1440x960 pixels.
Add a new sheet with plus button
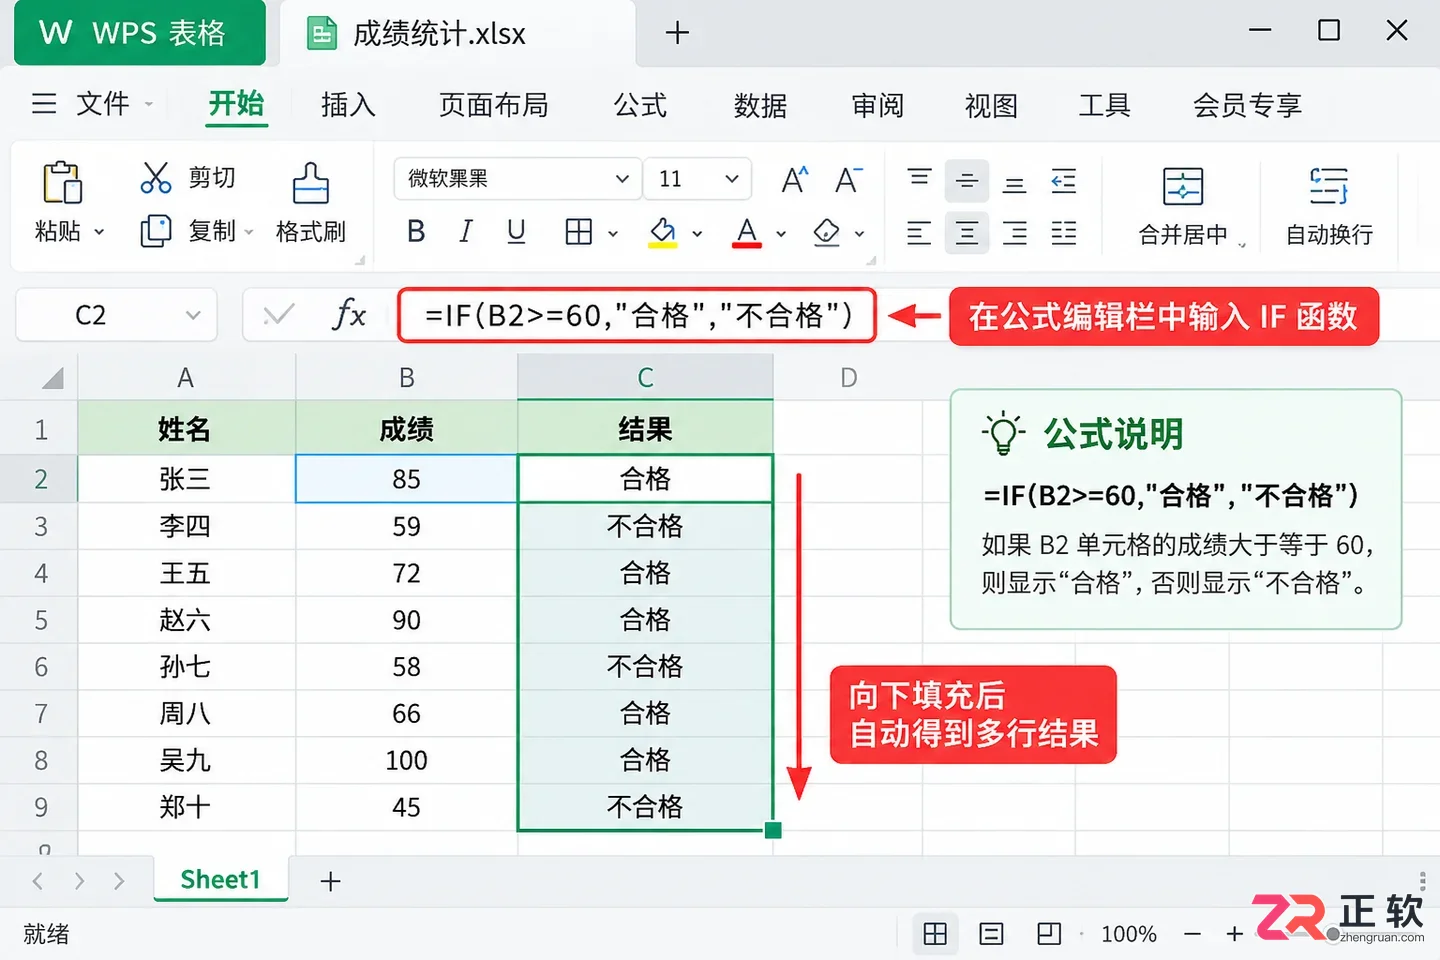pyautogui.click(x=330, y=881)
